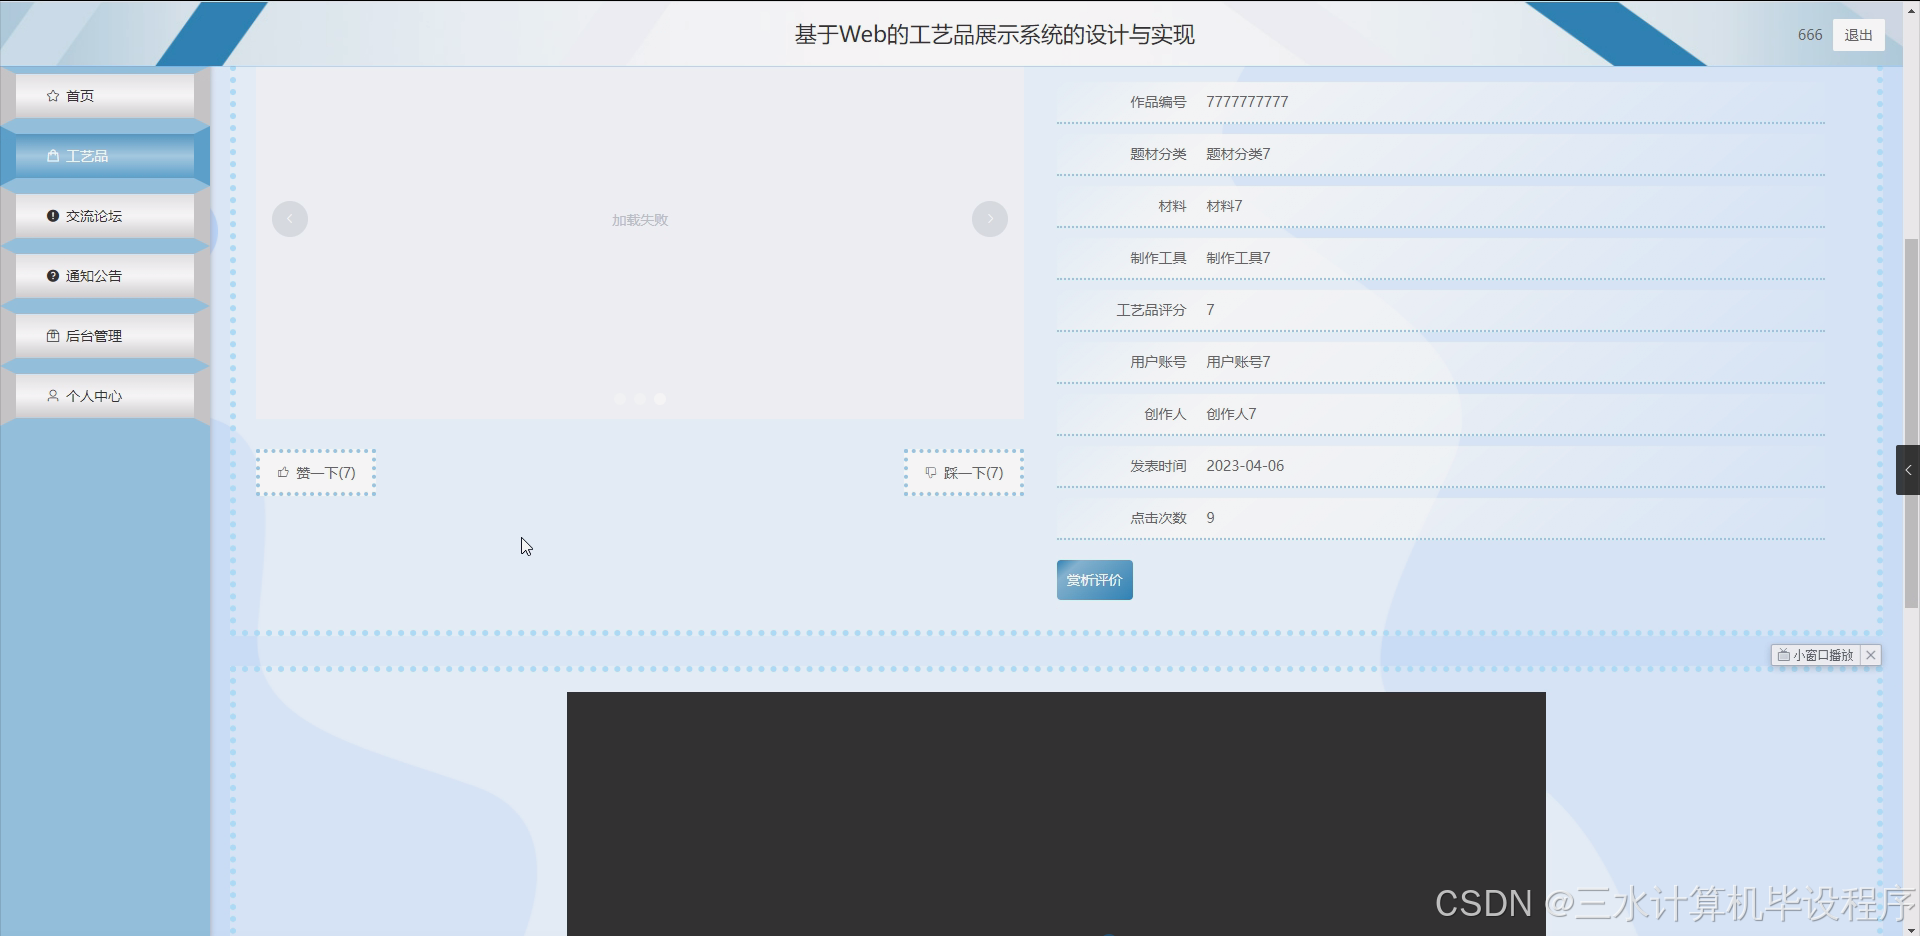Click the page title 基于Web的工艺品展示系统的设计与实现
Screen dimensions: 1920x936
click(x=995, y=35)
